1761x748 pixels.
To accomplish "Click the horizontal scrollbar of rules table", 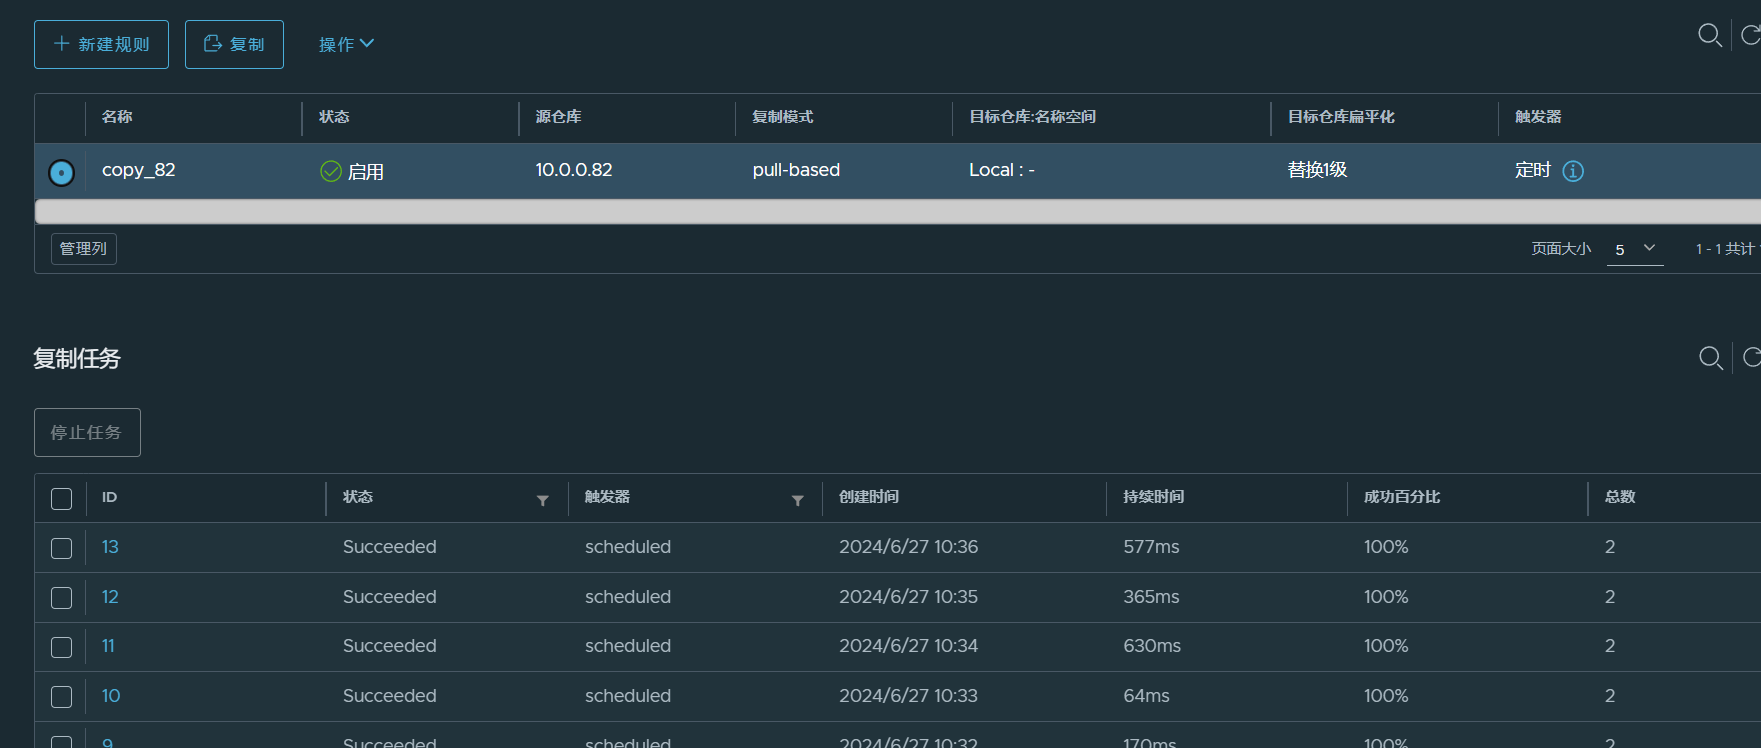I will (897, 211).
